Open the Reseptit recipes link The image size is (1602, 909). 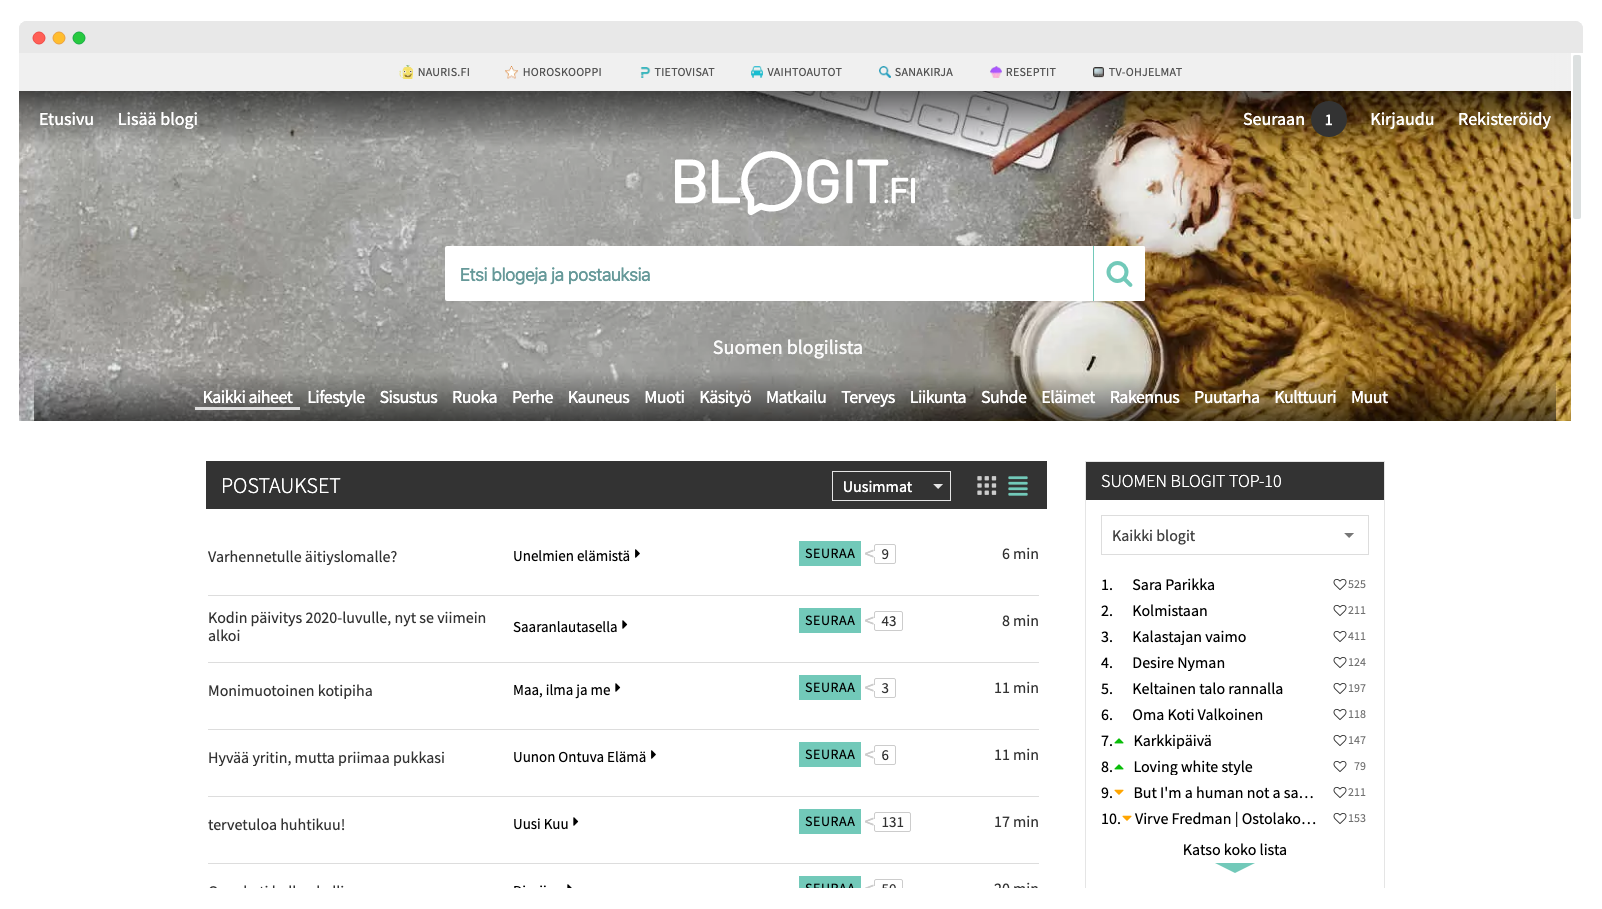[1022, 72]
